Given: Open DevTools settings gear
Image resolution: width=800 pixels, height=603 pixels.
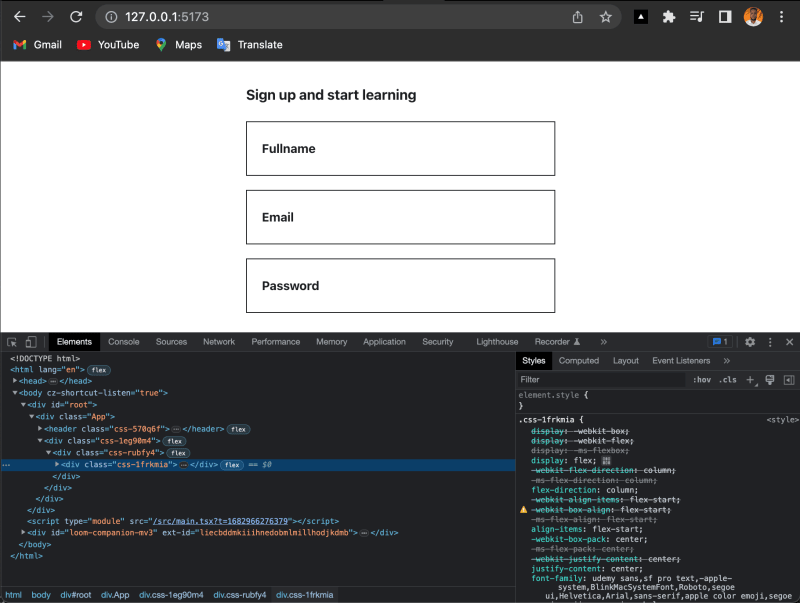Looking at the screenshot, I should point(749,342).
